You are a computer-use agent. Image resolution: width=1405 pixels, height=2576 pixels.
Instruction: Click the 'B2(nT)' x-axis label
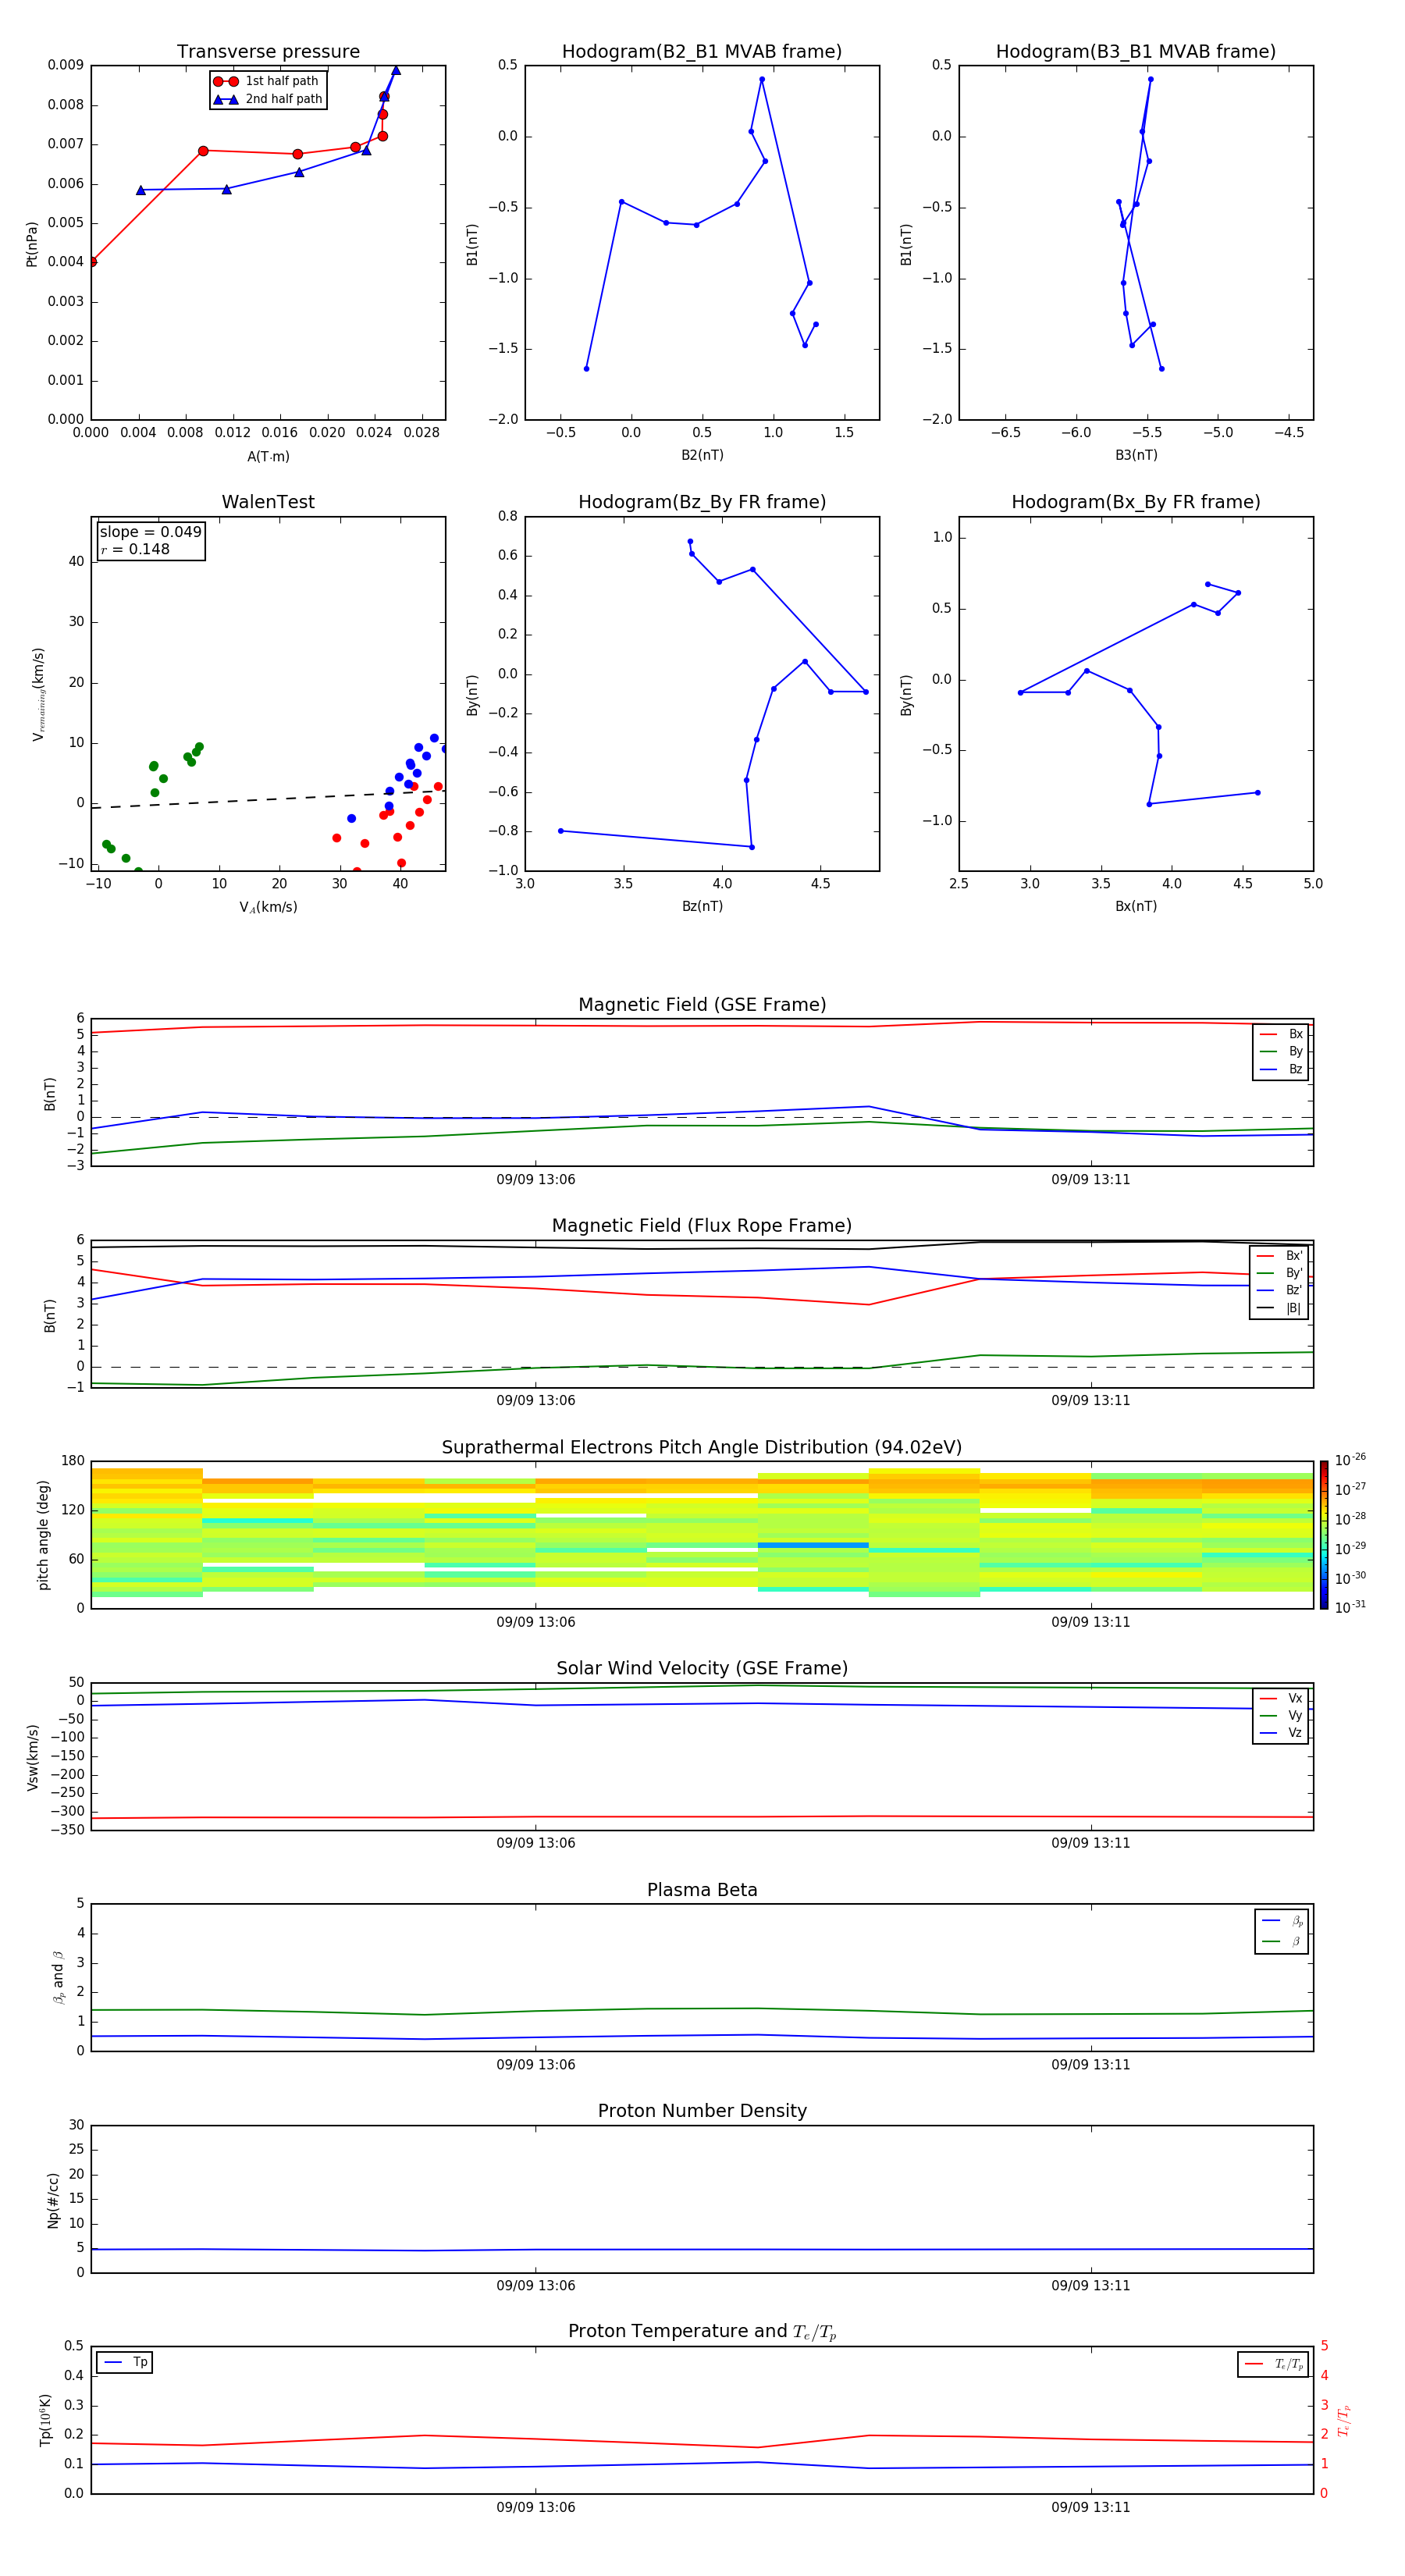(x=702, y=455)
